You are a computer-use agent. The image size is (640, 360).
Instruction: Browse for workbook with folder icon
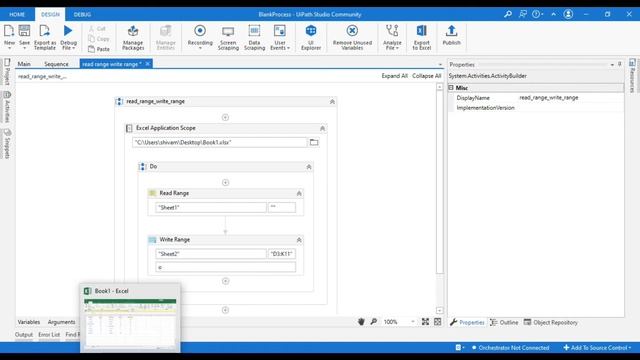314,142
